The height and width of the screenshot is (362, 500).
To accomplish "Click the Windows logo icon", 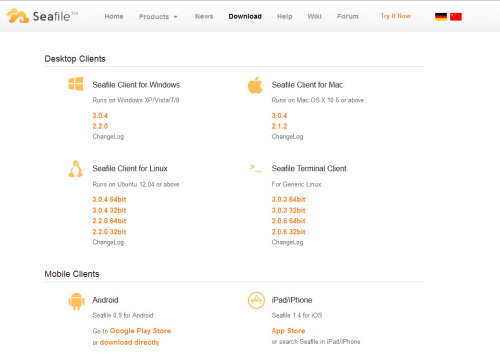I will coord(76,84).
